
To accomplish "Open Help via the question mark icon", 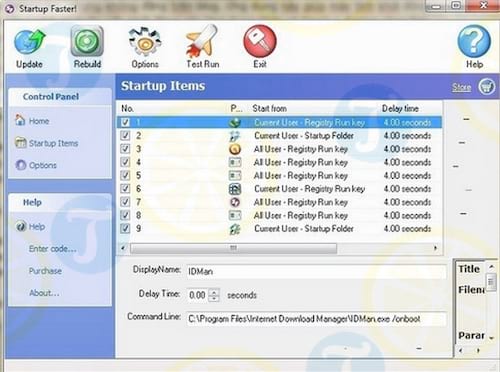I will pyautogui.click(x=474, y=42).
